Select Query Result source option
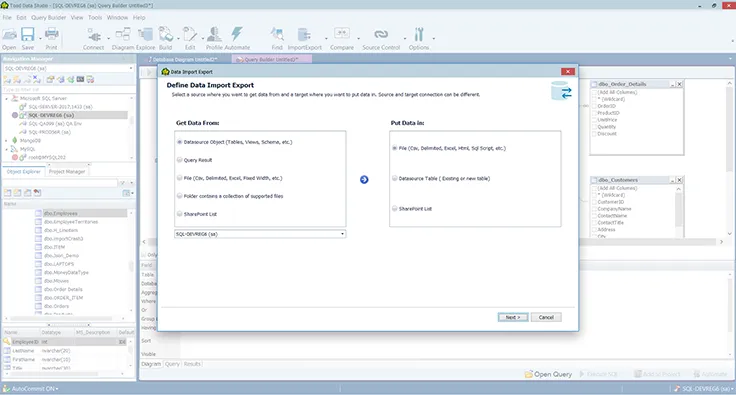The height and width of the screenshot is (395, 736). pyautogui.click(x=180, y=160)
